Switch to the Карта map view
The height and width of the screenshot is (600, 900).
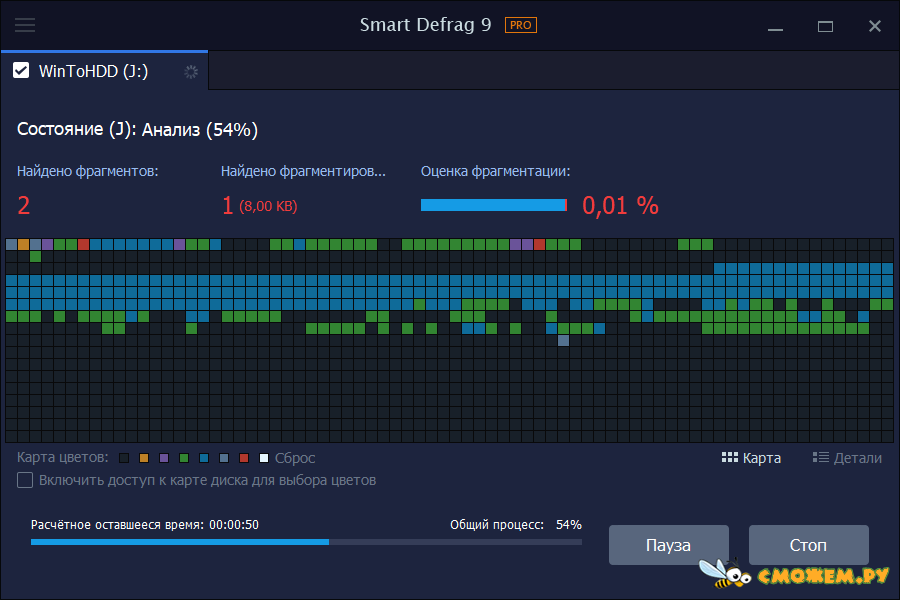pos(751,458)
